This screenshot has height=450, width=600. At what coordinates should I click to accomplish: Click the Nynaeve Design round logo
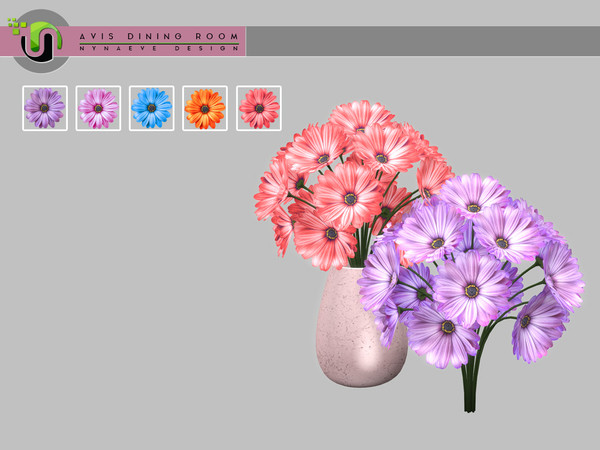point(41,41)
